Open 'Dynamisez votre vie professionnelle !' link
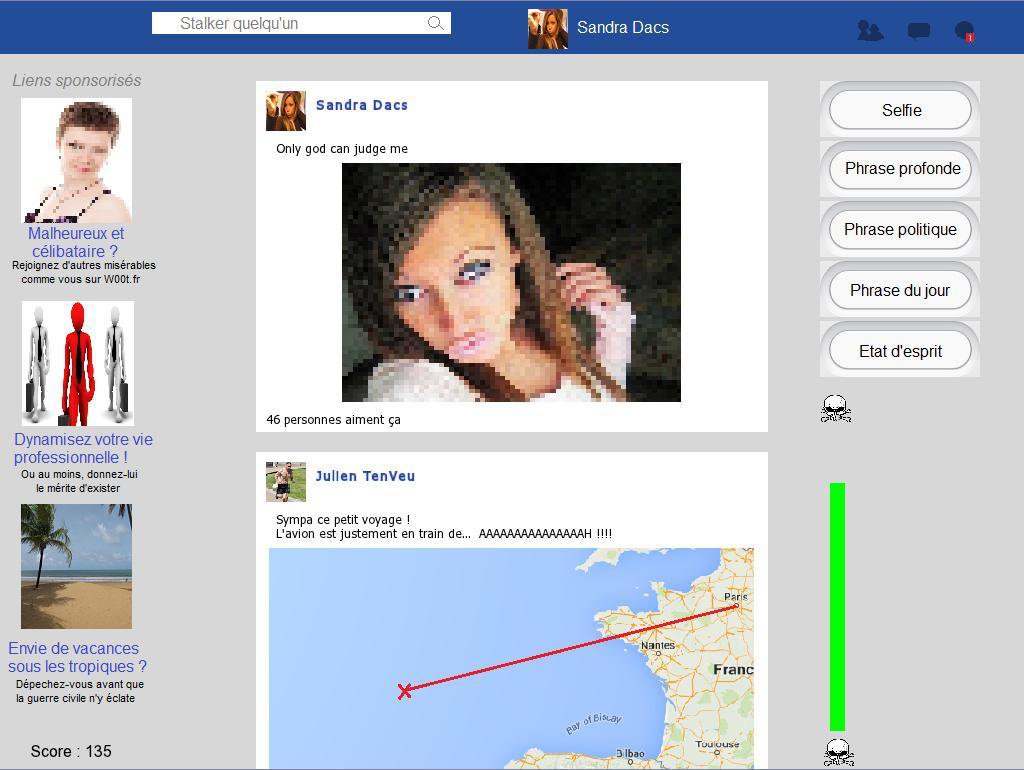 point(83,448)
